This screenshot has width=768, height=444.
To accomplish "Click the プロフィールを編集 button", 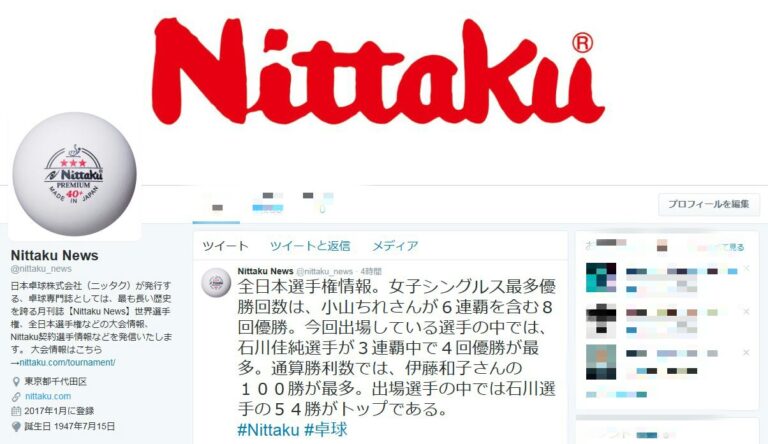I will coord(709,204).
